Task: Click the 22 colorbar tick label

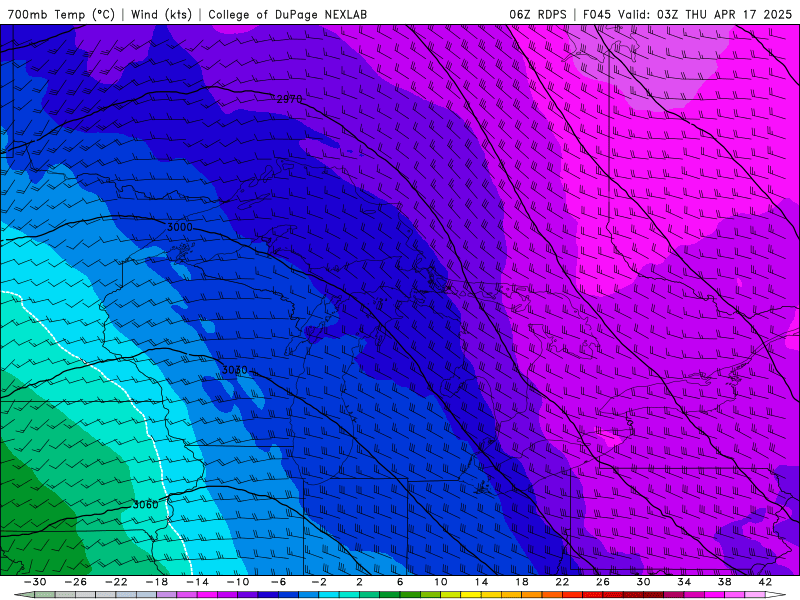Action: point(562,582)
